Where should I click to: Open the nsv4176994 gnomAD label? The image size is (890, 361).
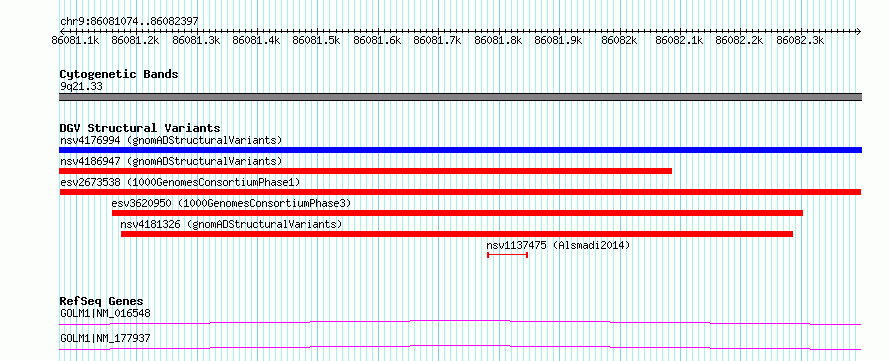[171, 140]
